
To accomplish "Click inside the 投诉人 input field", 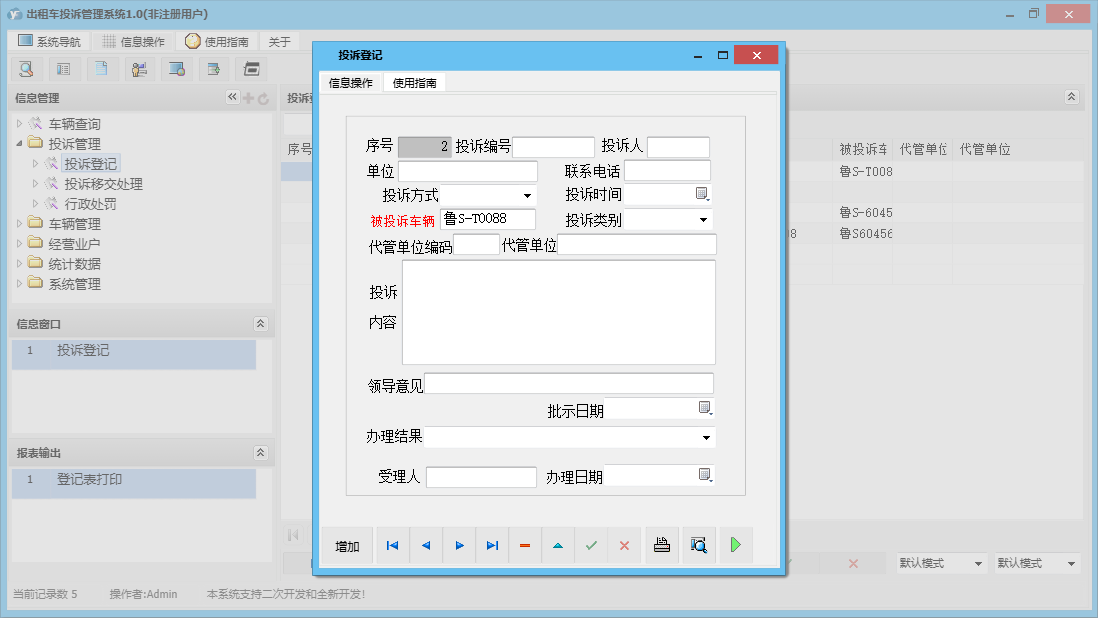I will pos(679,146).
